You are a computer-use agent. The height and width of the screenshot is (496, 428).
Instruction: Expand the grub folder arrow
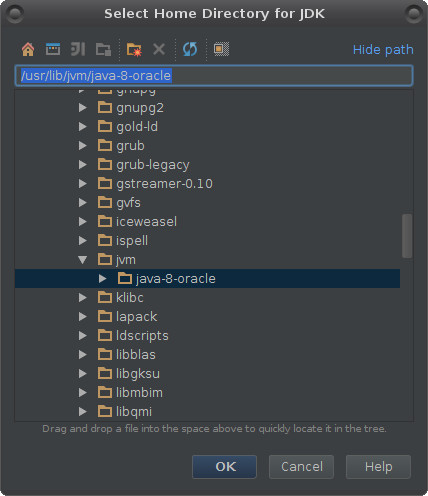point(83,146)
